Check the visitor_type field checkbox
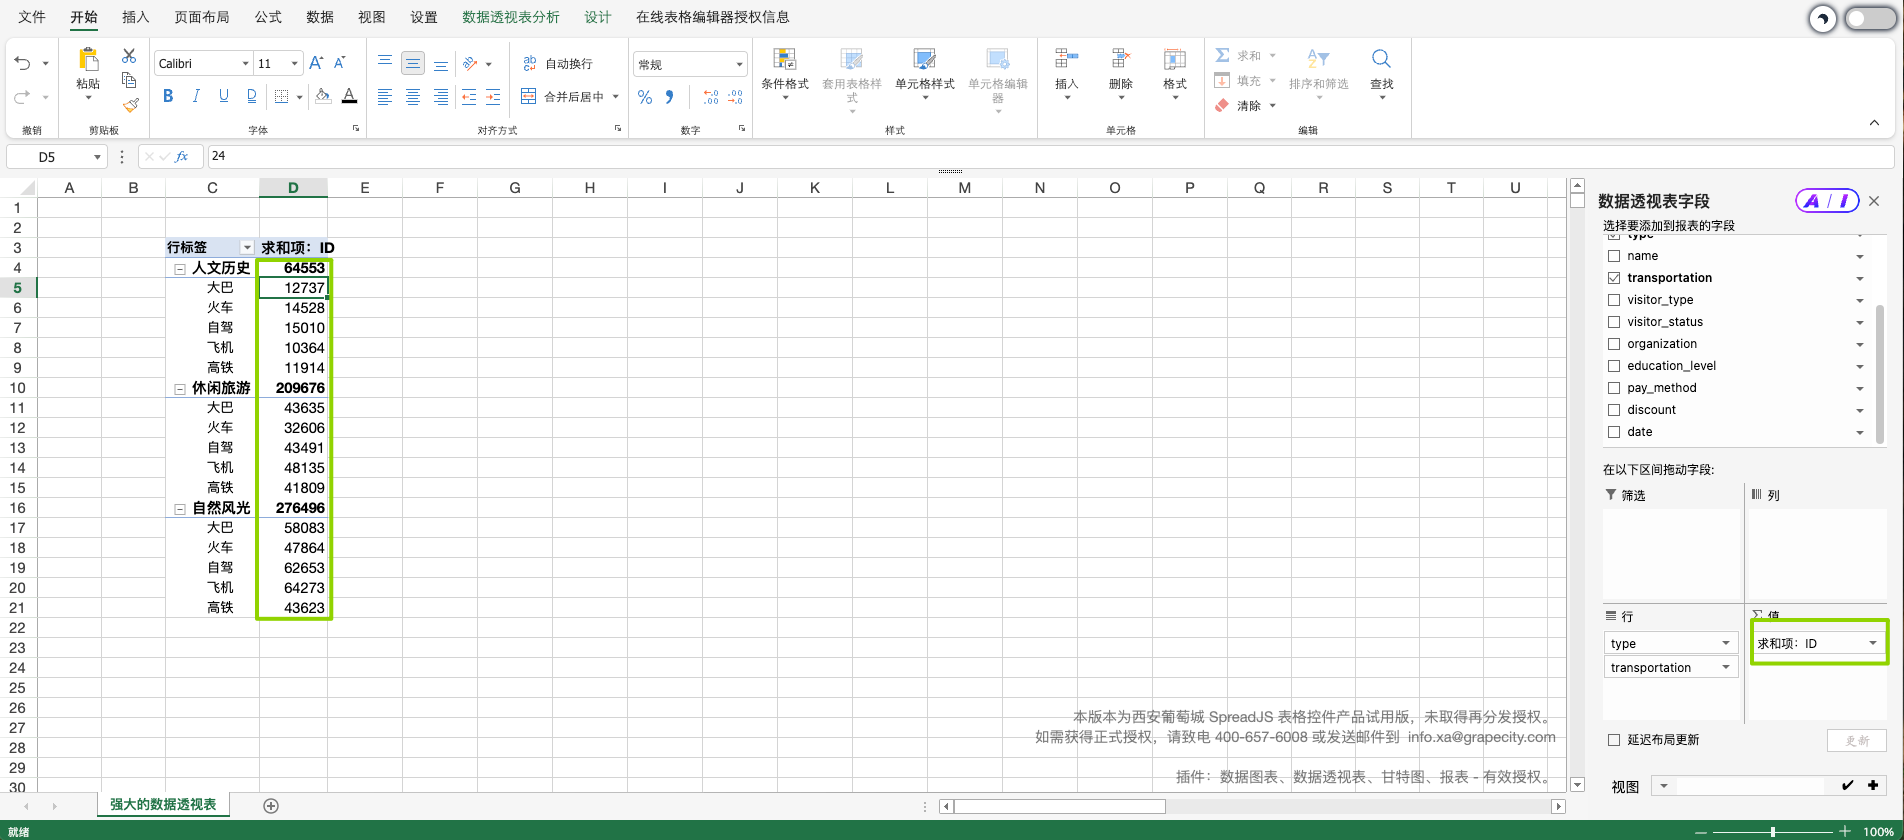 [1614, 300]
